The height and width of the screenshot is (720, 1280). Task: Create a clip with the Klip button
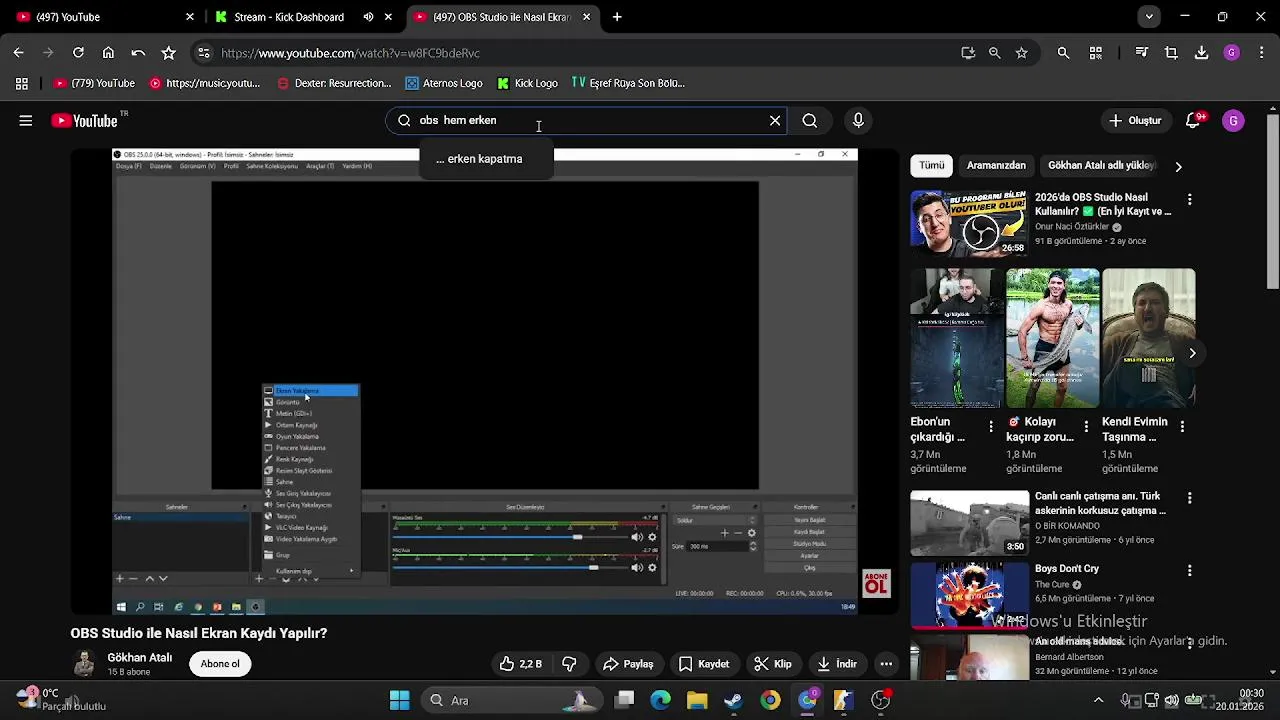click(x=773, y=664)
